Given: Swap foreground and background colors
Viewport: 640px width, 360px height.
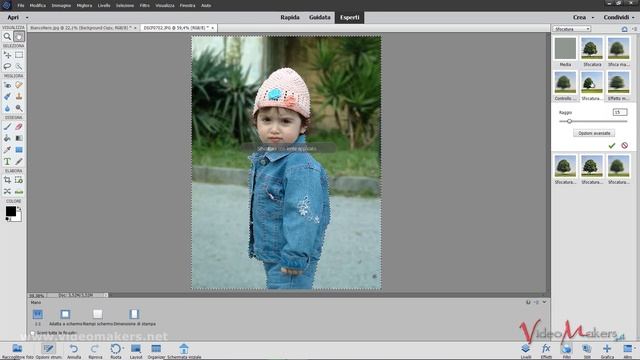Looking at the screenshot, I should click(19, 209).
